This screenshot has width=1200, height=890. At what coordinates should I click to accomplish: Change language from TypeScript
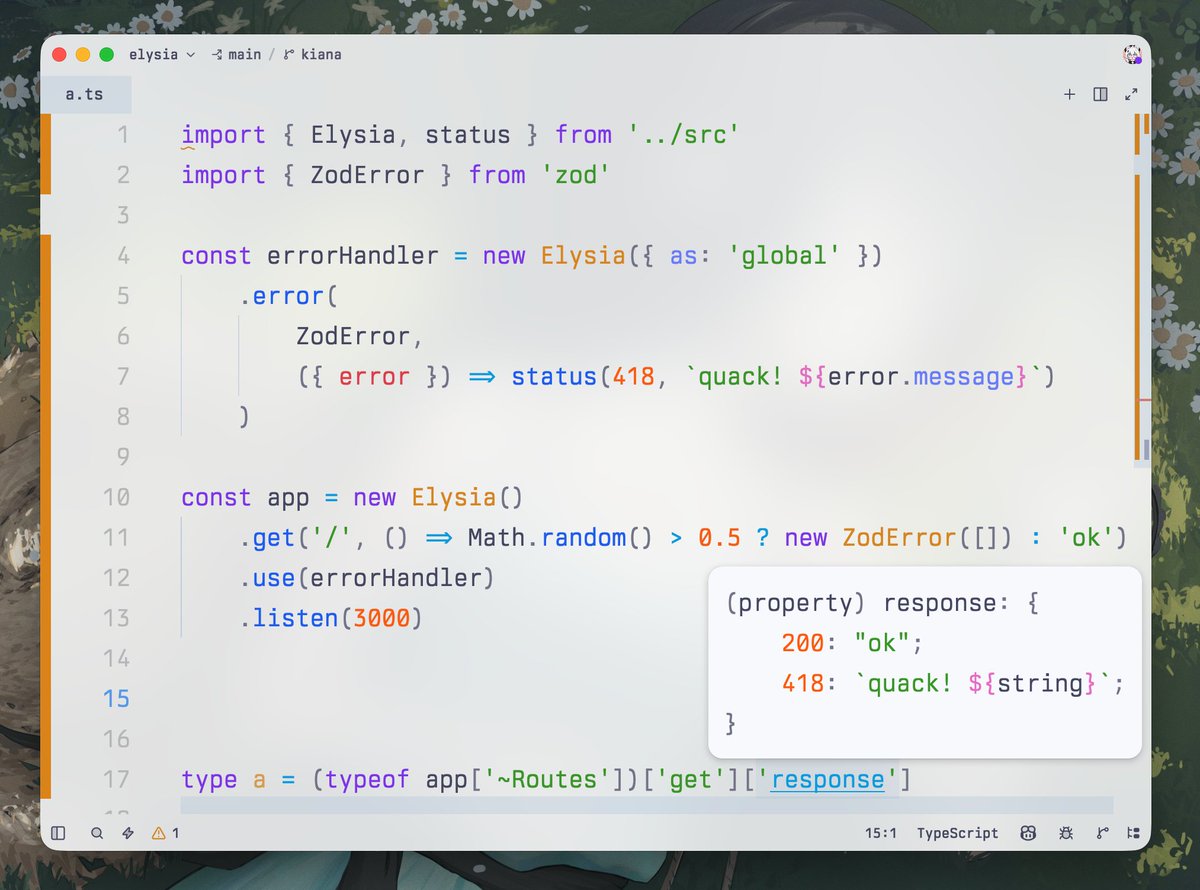(x=957, y=832)
